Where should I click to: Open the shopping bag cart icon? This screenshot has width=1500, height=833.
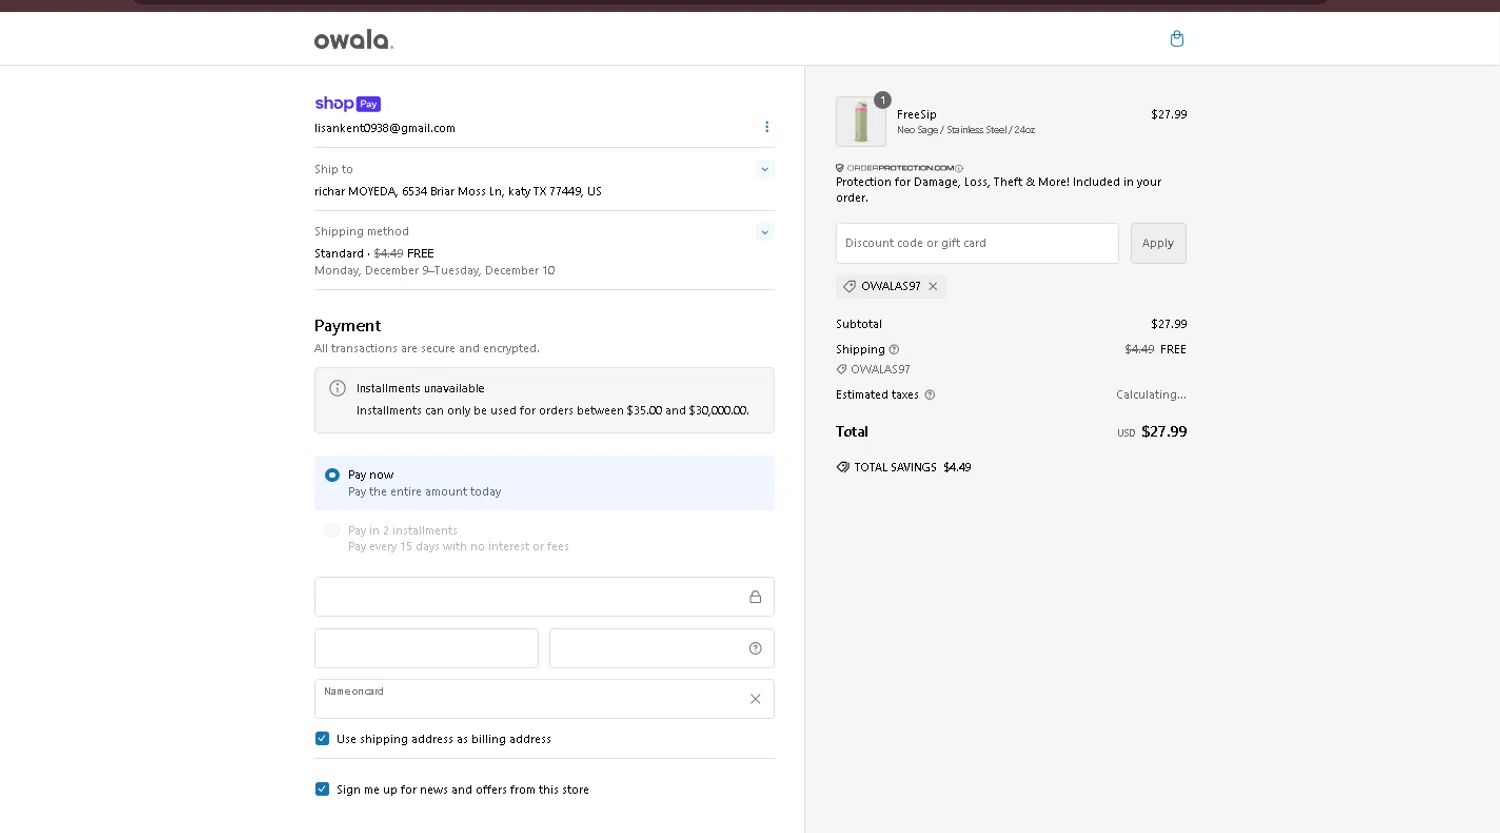(1177, 39)
